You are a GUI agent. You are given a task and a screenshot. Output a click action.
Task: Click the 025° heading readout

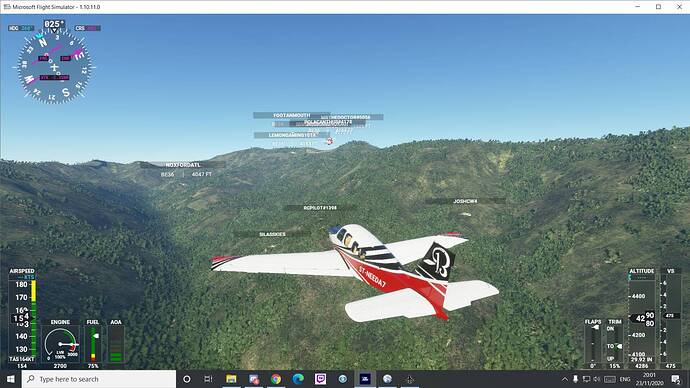point(54,24)
